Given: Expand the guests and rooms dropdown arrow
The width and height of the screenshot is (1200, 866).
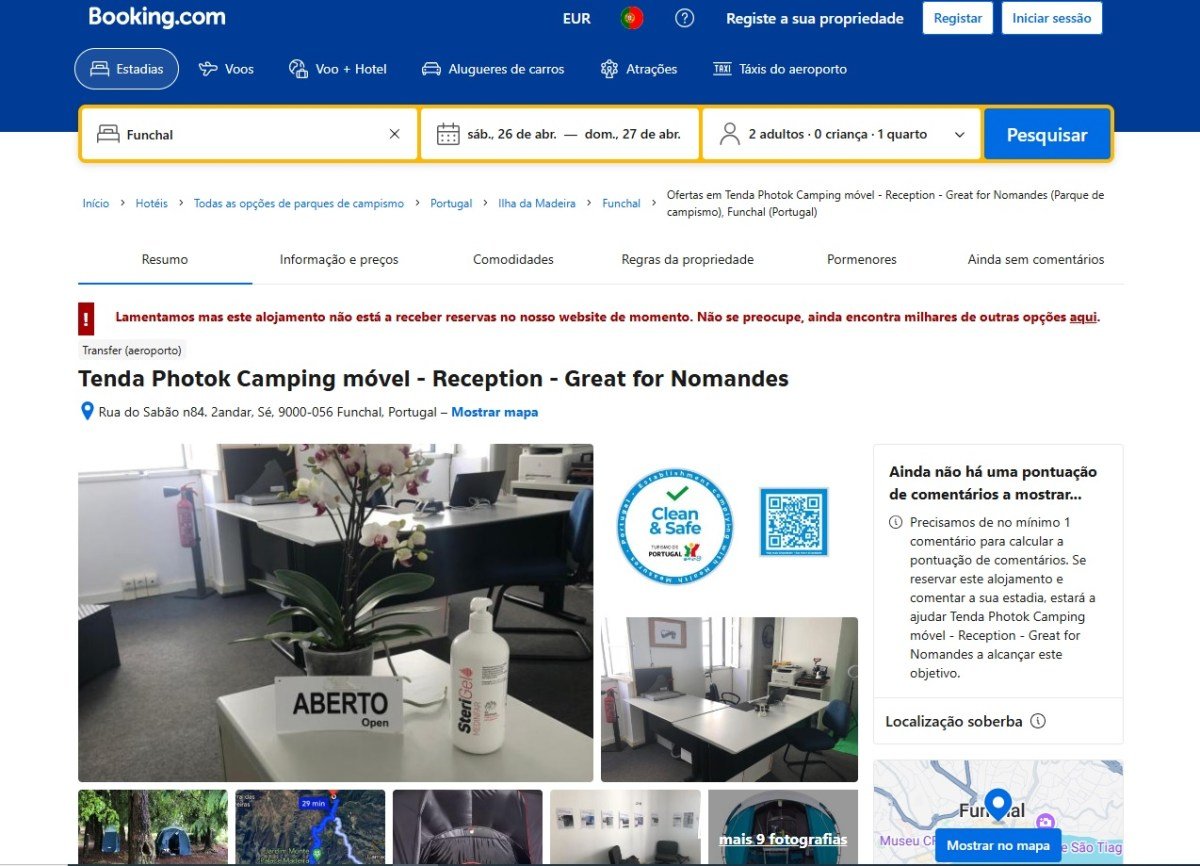Looking at the screenshot, I should click(x=960, y=134).
